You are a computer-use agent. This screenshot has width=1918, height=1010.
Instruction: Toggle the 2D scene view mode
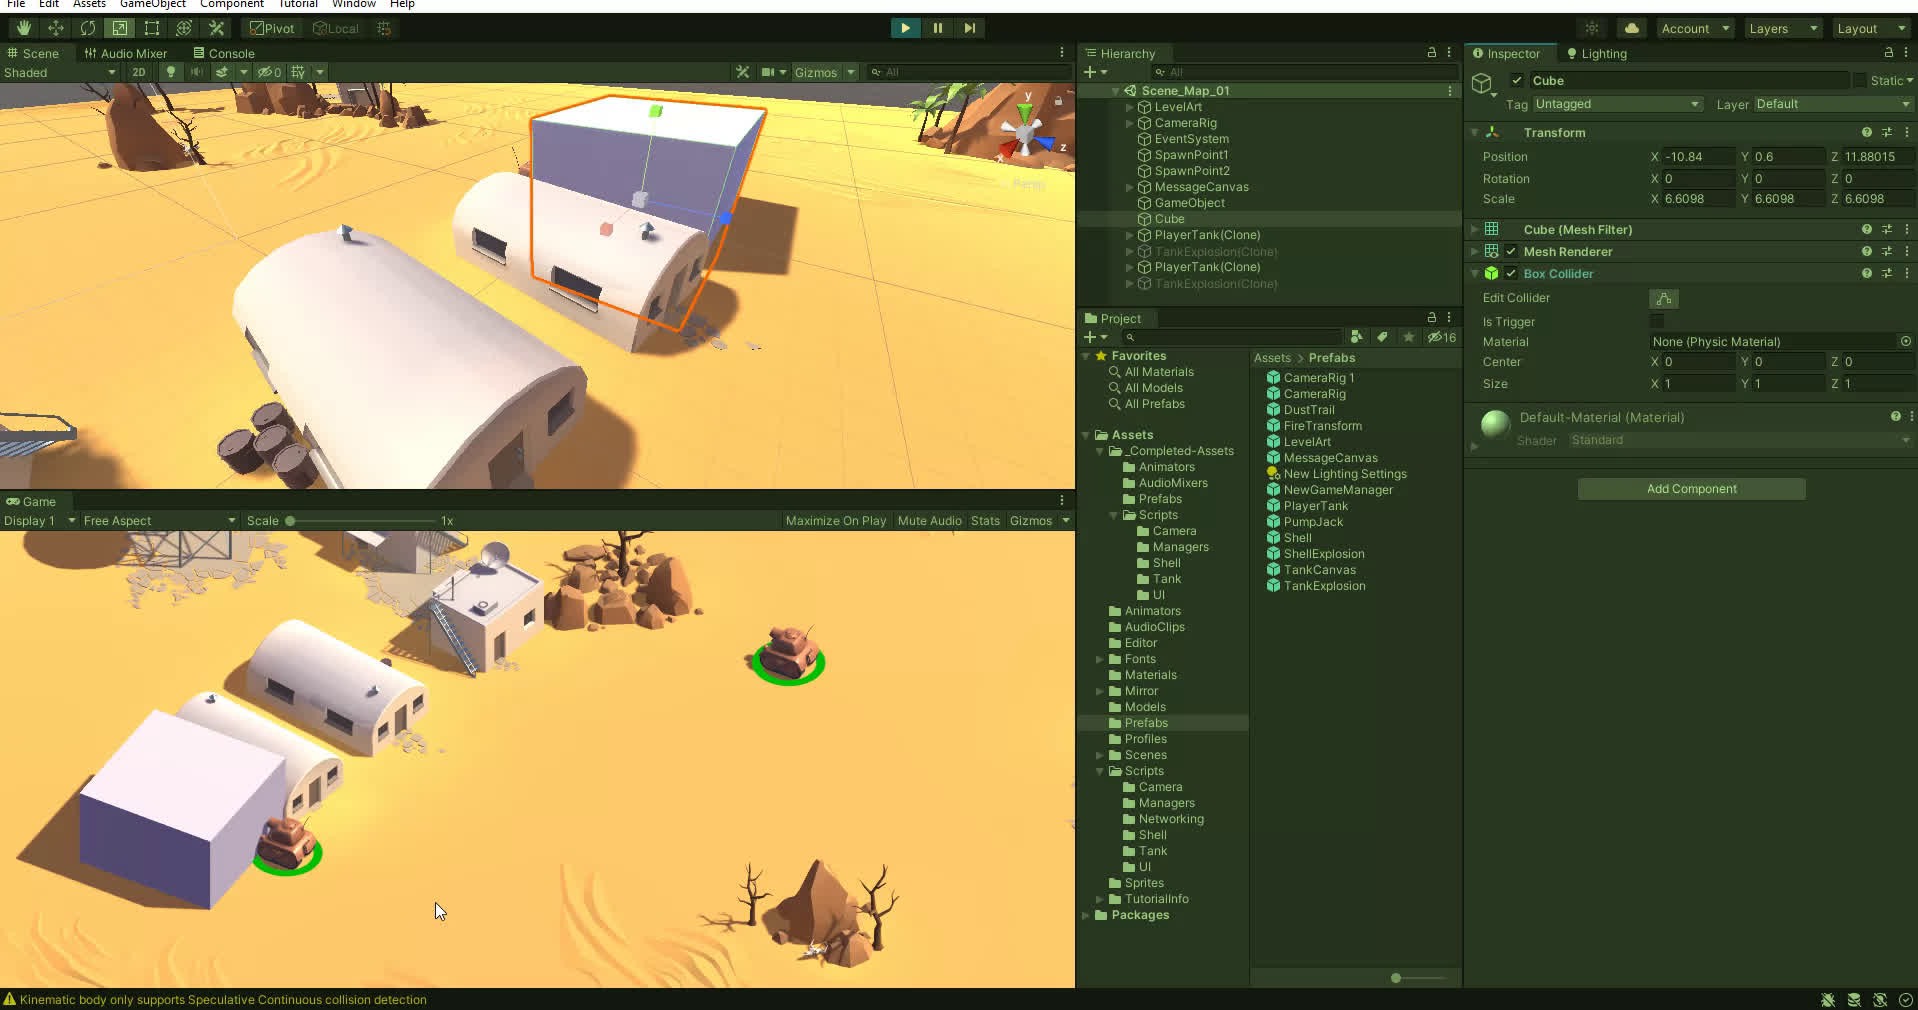(139, 72)
